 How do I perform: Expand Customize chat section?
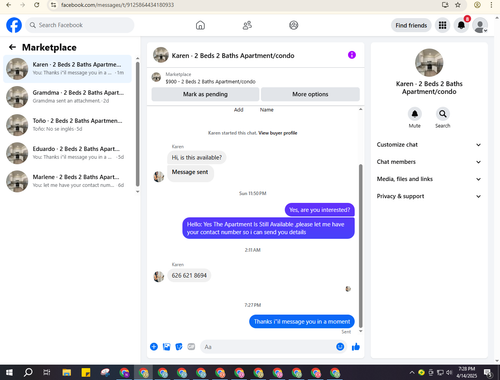point(429,145)
